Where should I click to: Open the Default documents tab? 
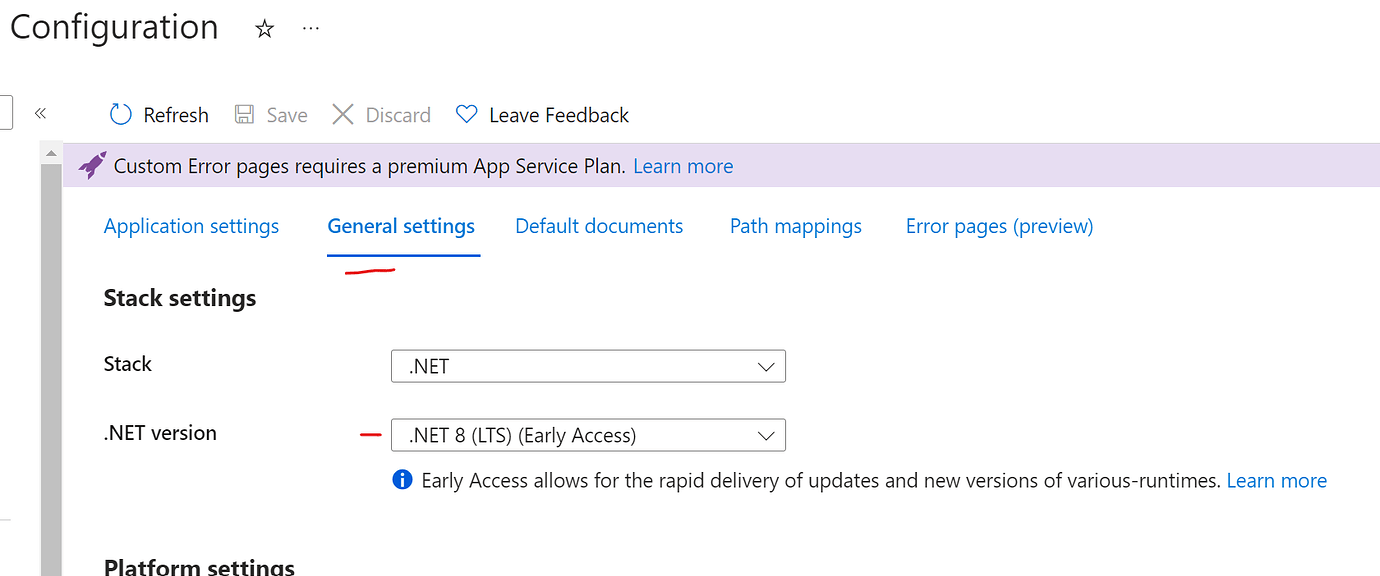pyautogui.click(x=599, y=226)
